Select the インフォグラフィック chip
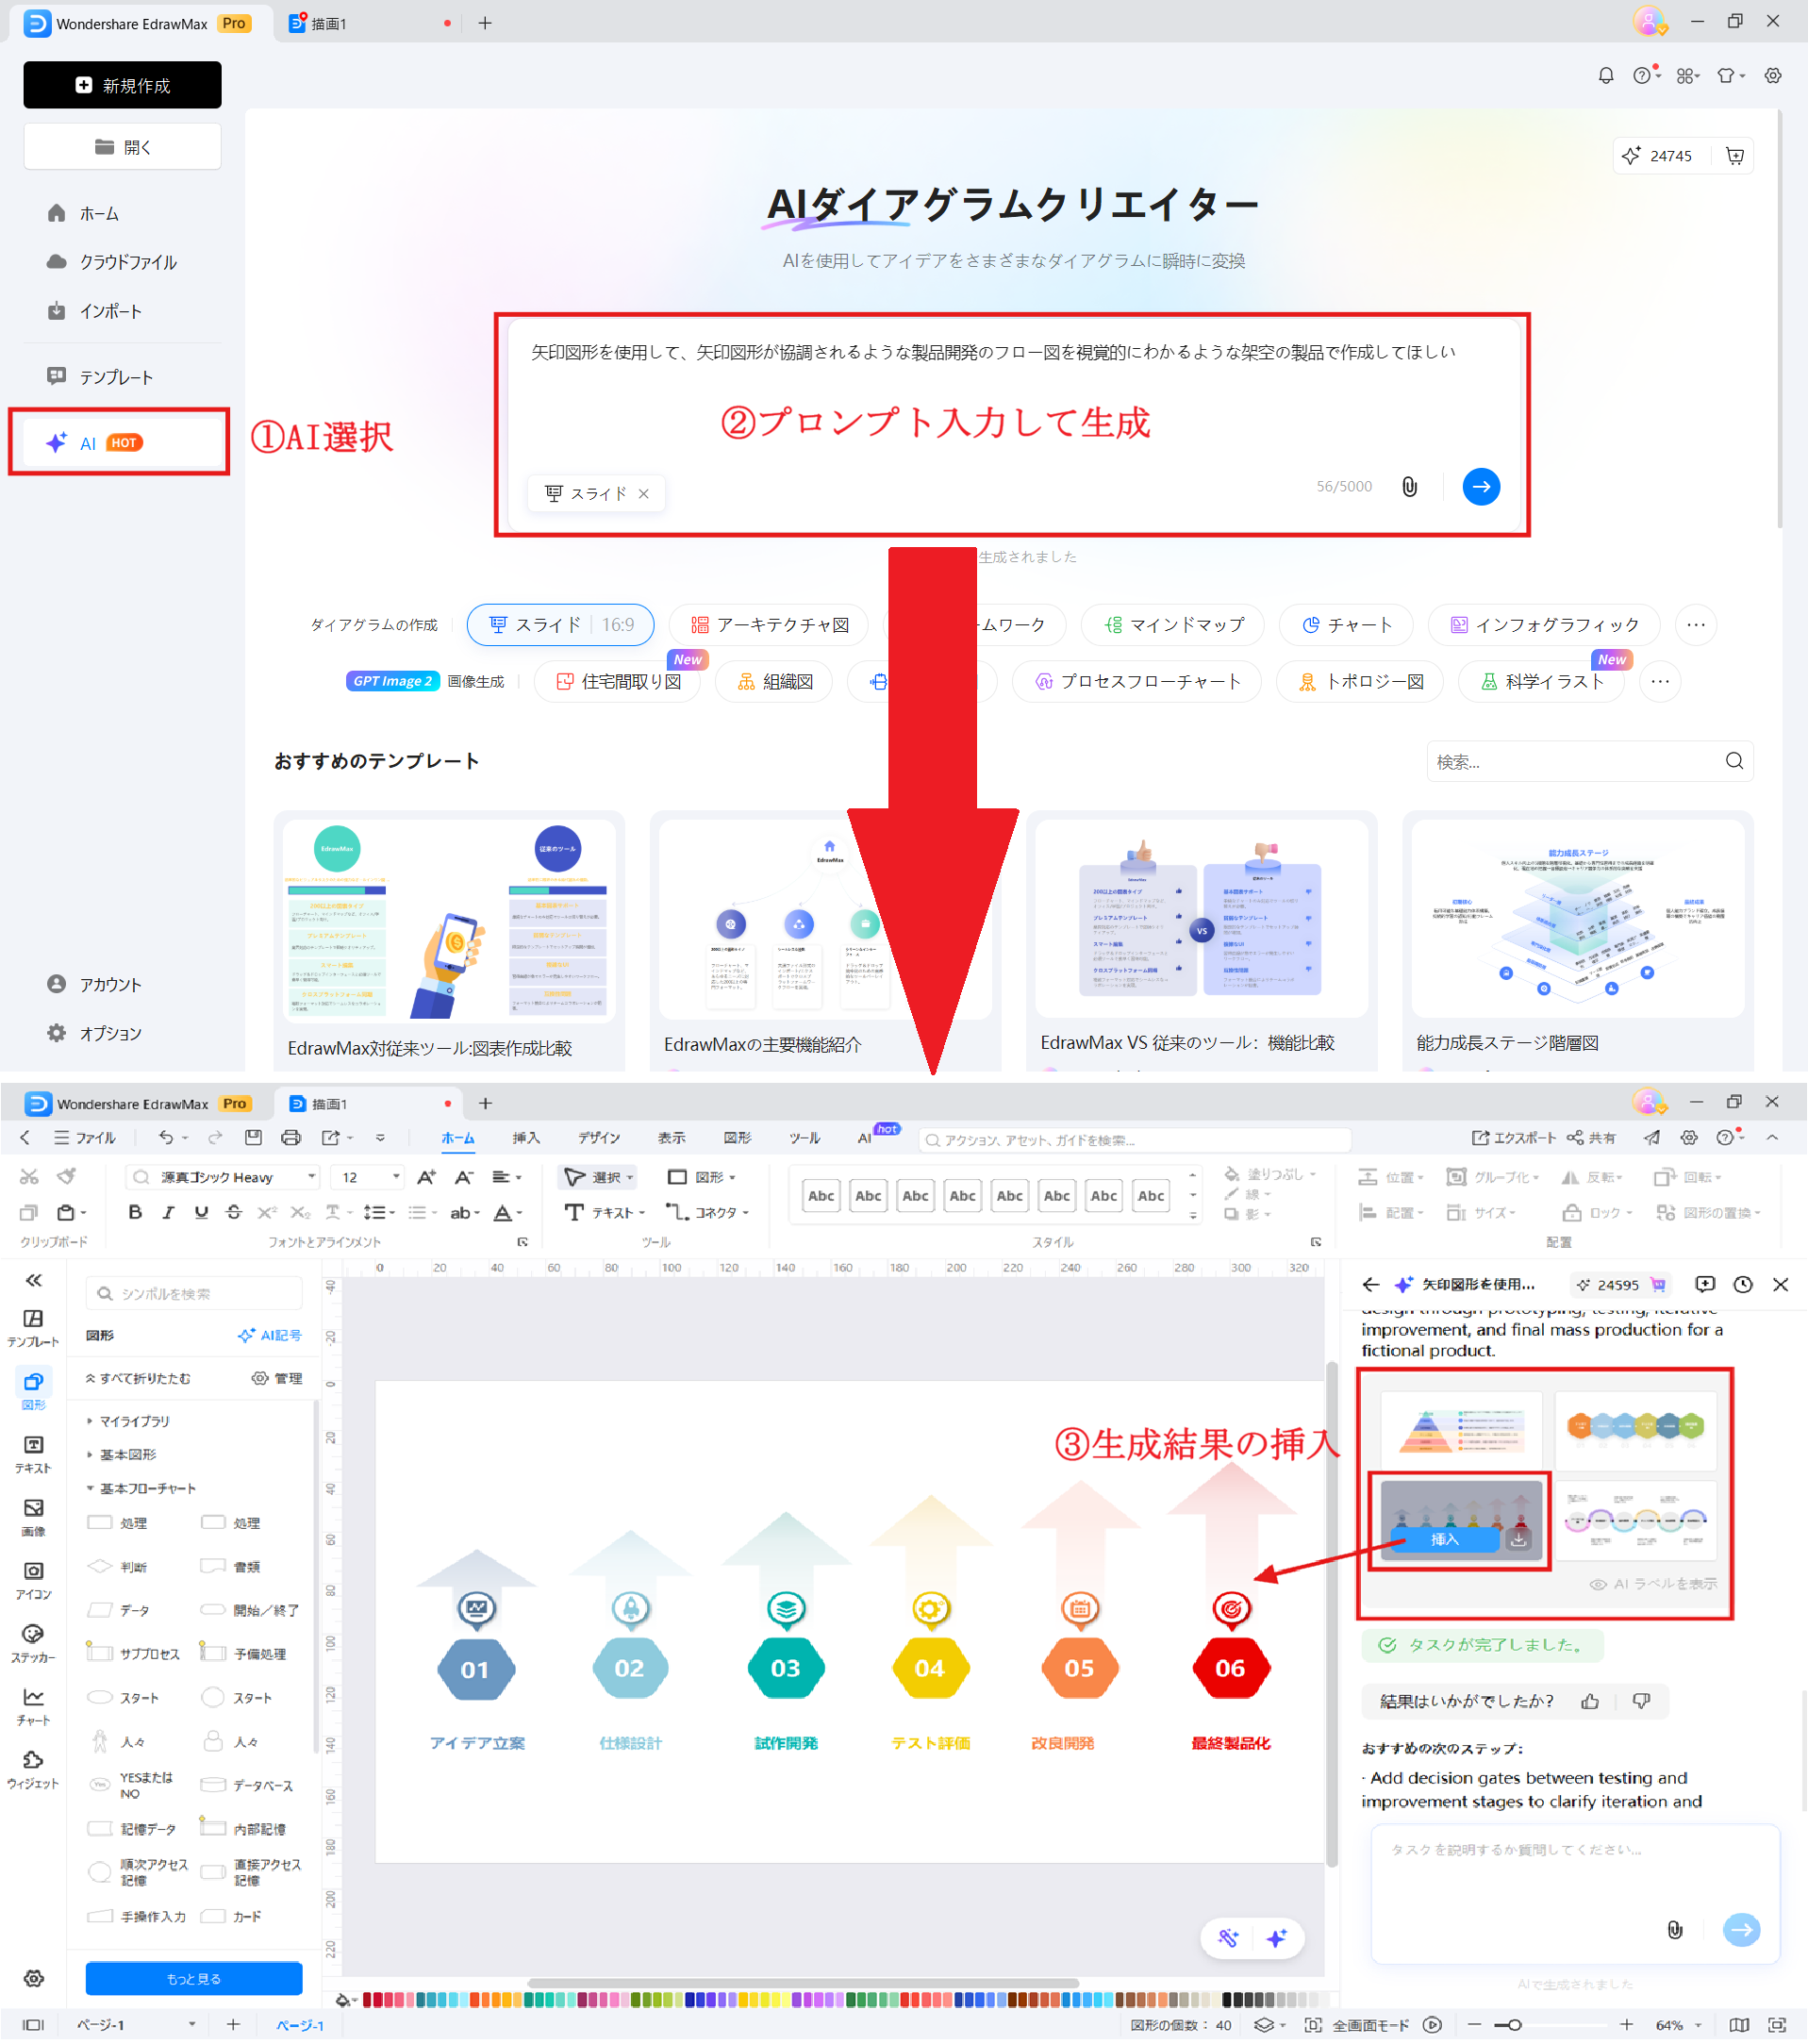Screen dimensions: 1808x2044 [1544, 625]
